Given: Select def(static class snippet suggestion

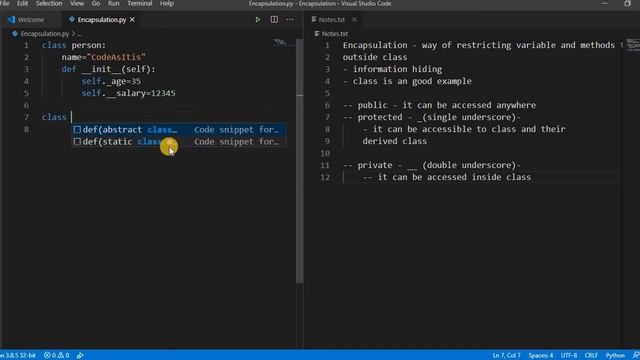Looking at the screenshot, I should click(179, 142).
